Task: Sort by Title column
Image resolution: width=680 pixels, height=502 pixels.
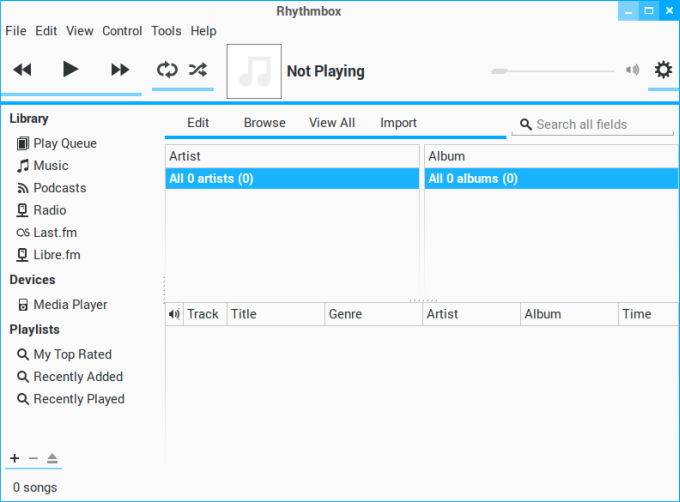Action: 275,314
